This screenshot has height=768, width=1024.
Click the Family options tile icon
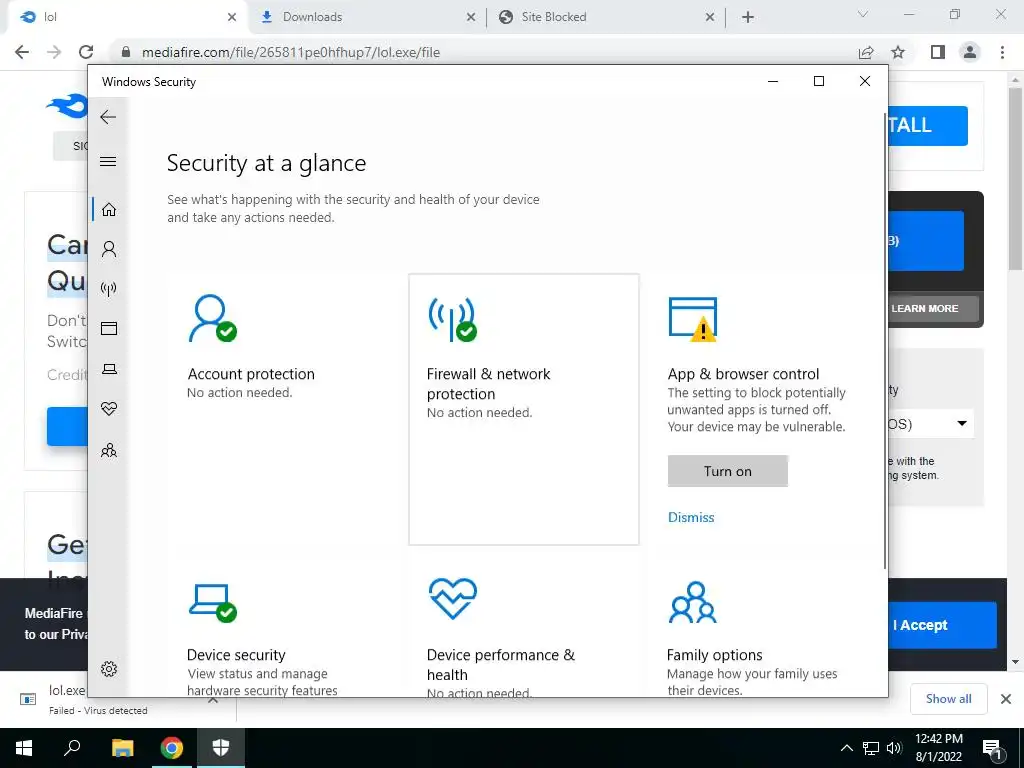[693, 601]
